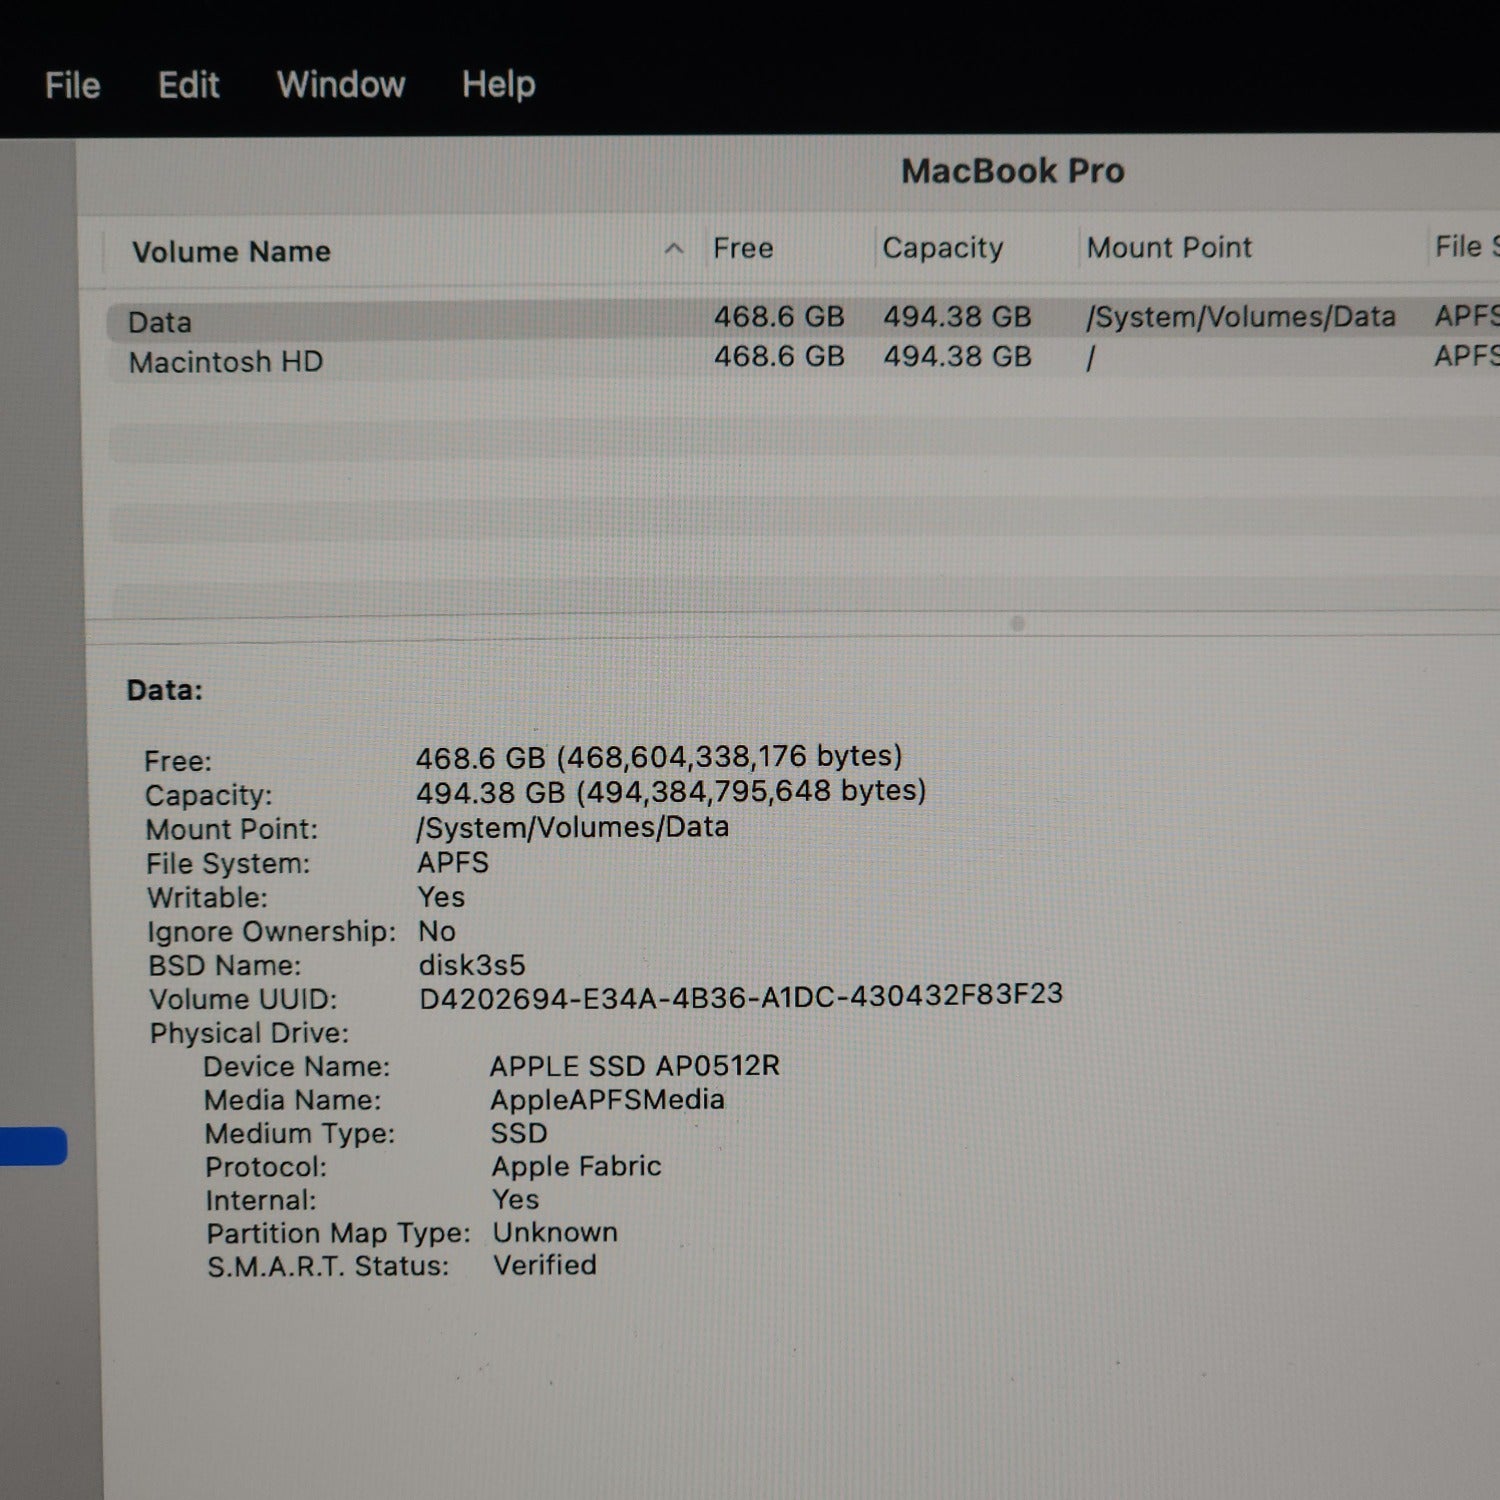
Task: Reverse sort order with Volume Name chevron
Action: [674, 248]
